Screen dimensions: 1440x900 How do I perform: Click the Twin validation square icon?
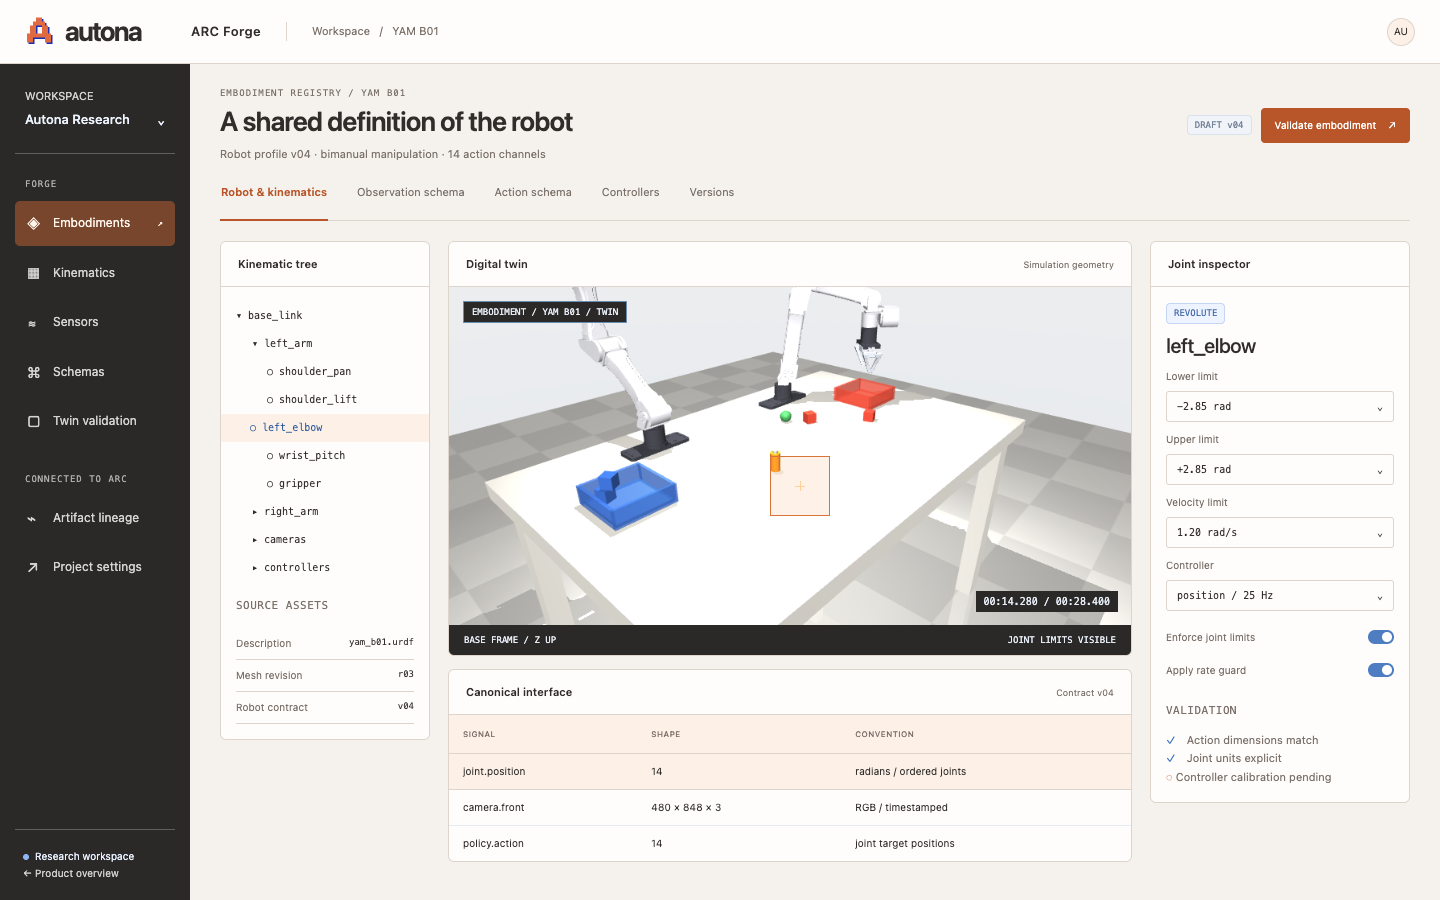pos(33,421)
